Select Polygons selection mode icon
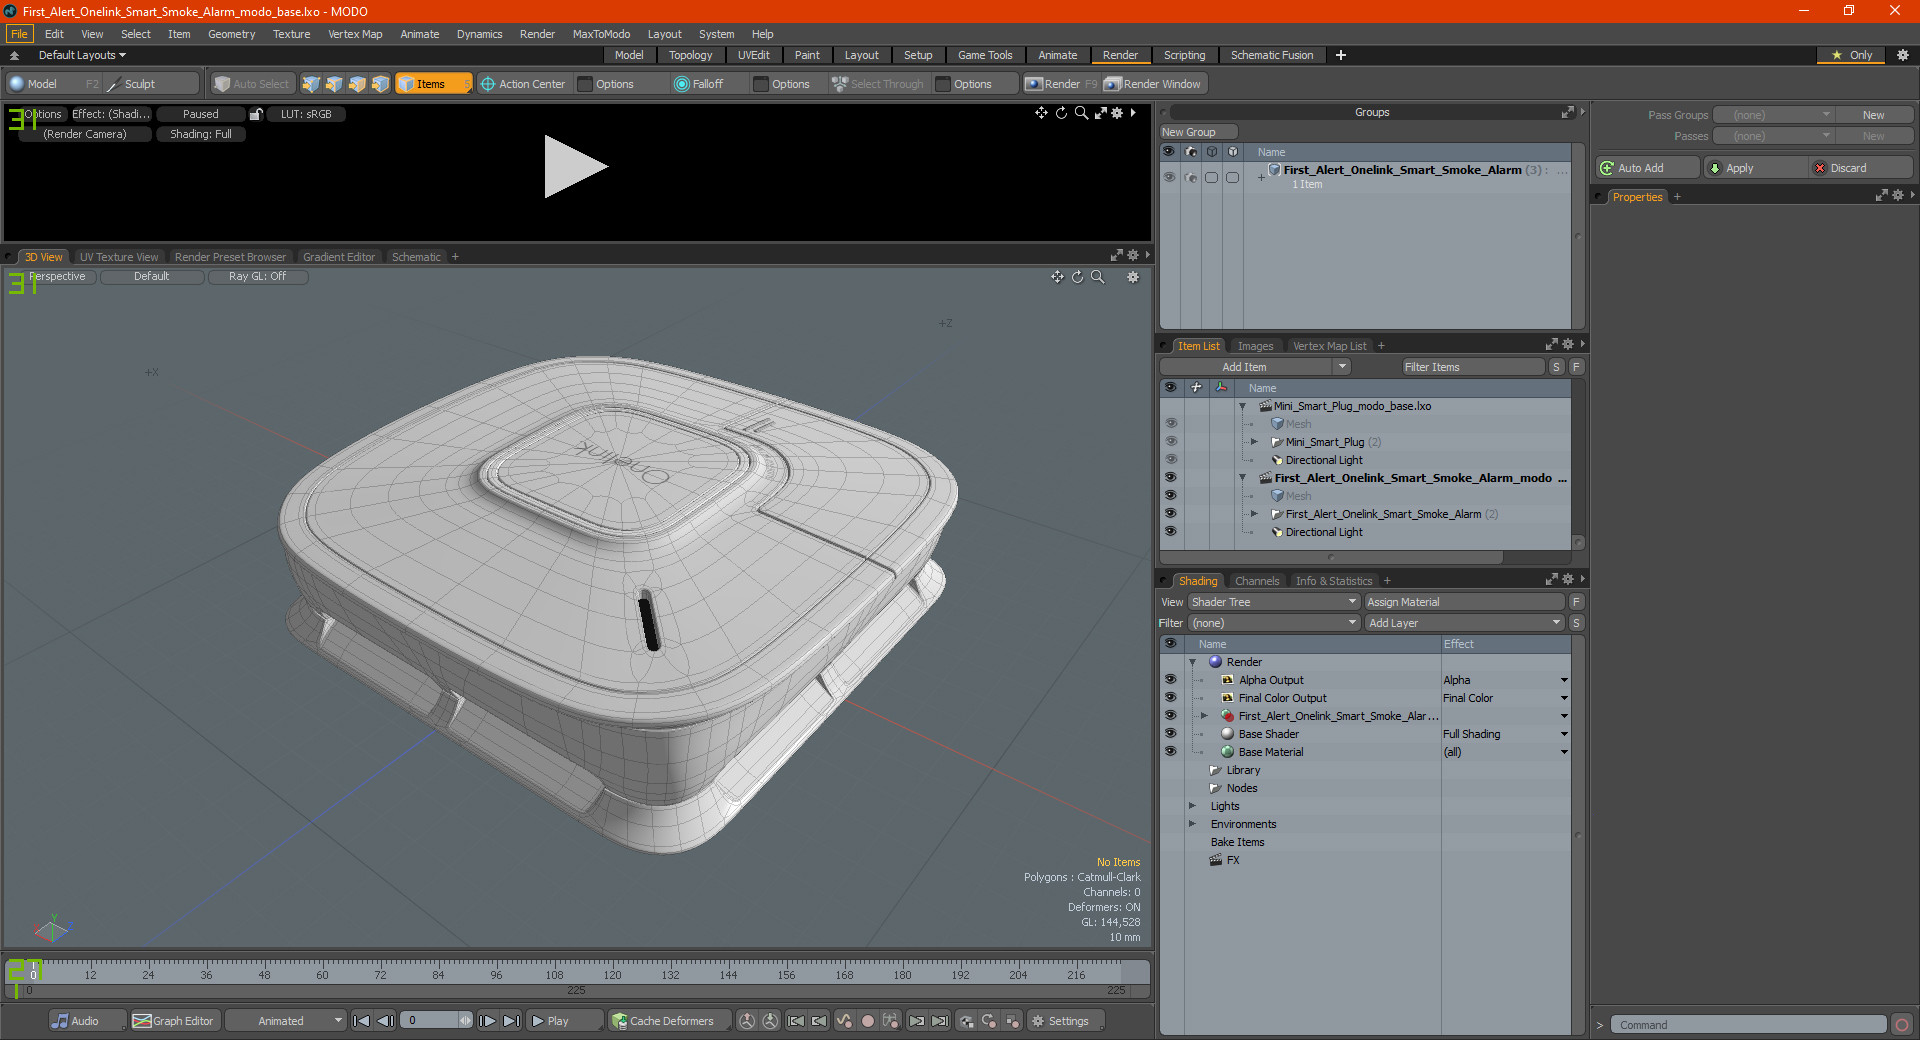This screenshot has height=1040, width=1920. [x=357, y=84]
